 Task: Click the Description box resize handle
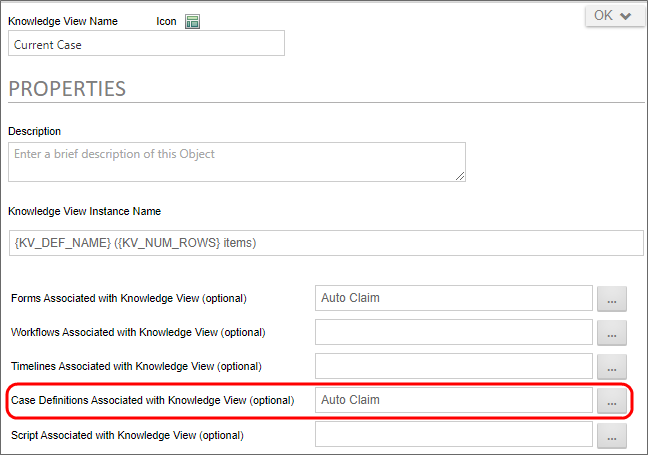[460, 176]
